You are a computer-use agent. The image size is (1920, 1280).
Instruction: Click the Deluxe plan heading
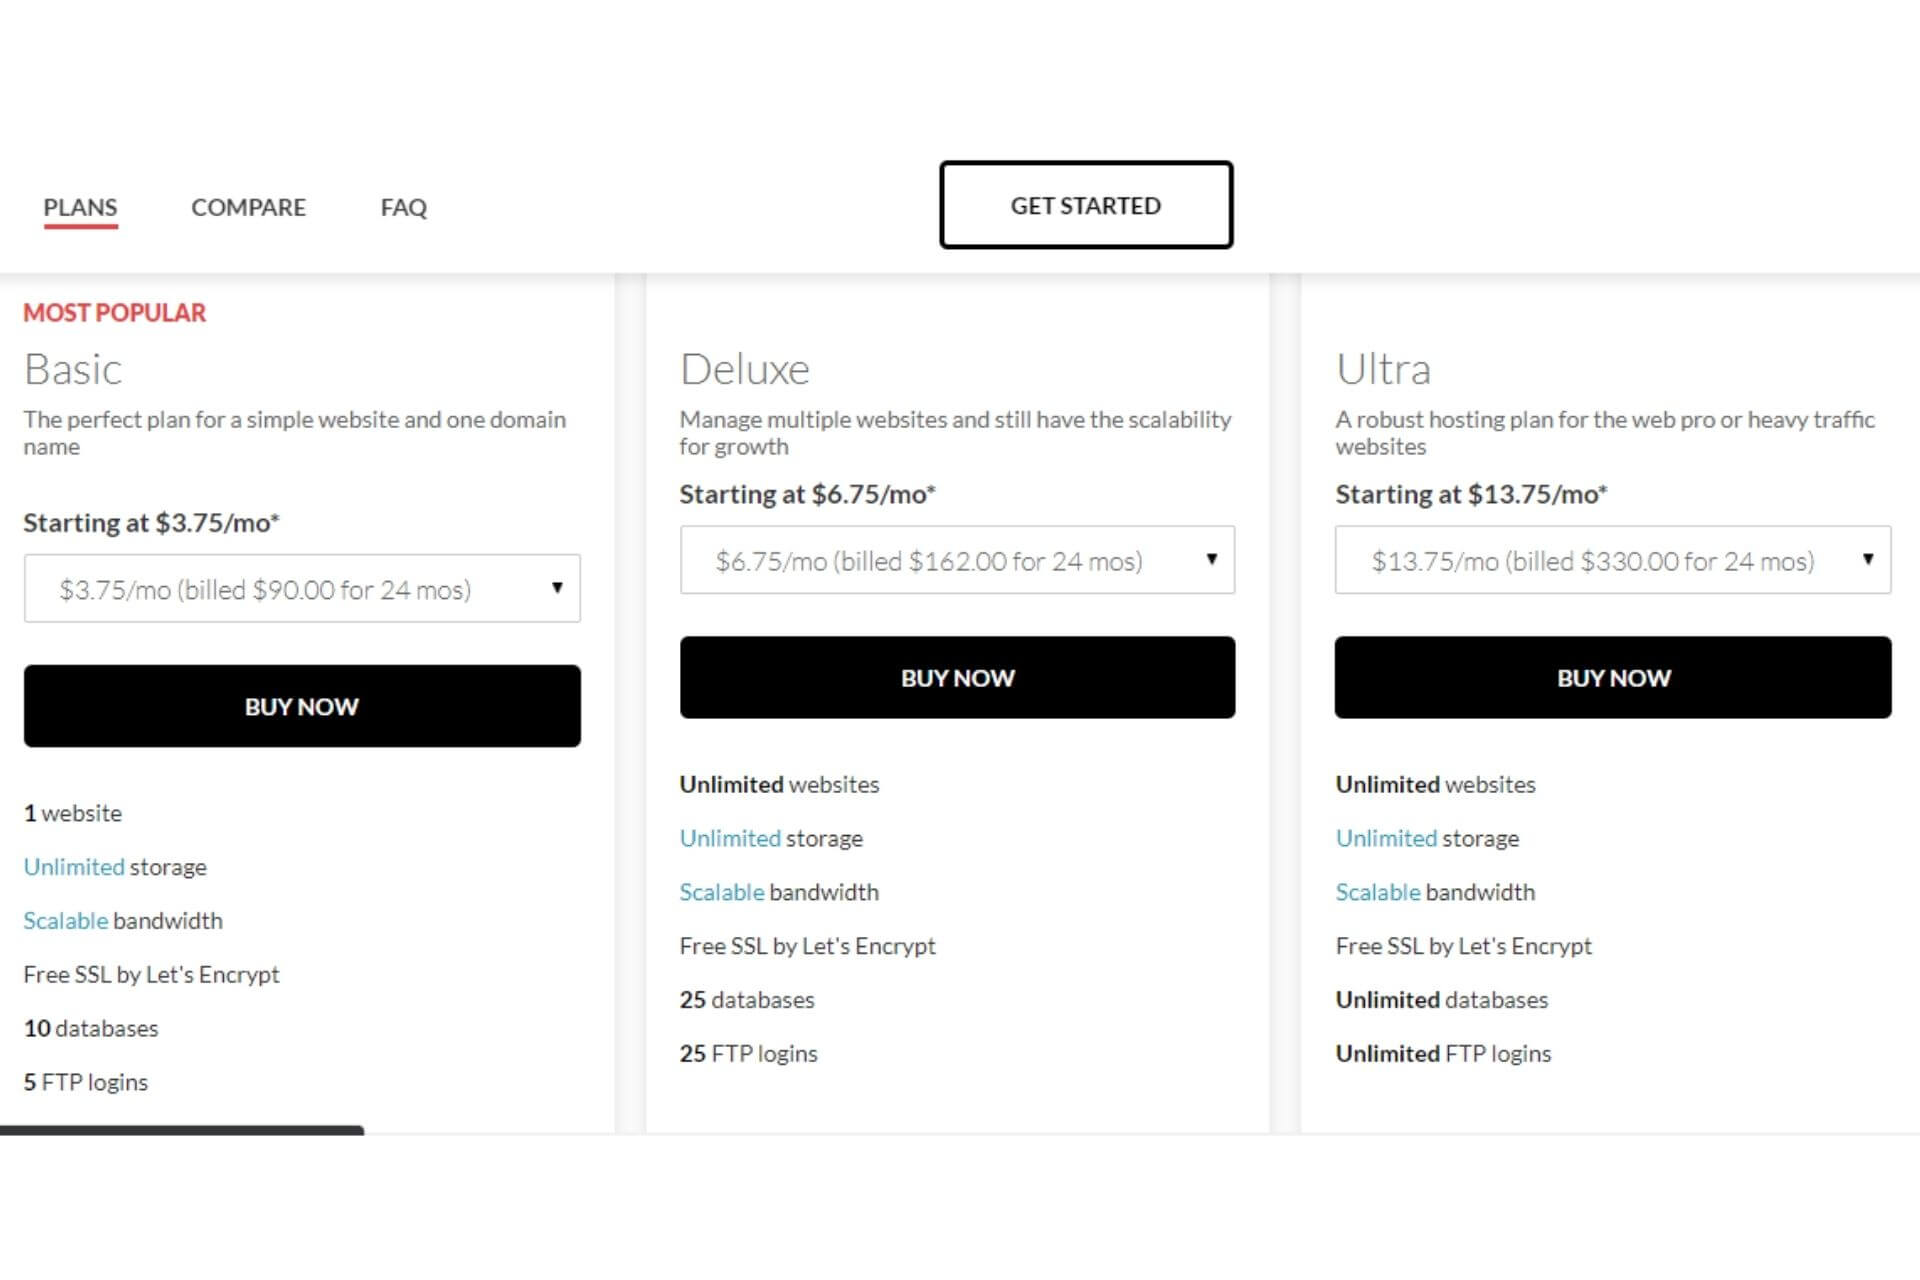click(x=744, y=369)
